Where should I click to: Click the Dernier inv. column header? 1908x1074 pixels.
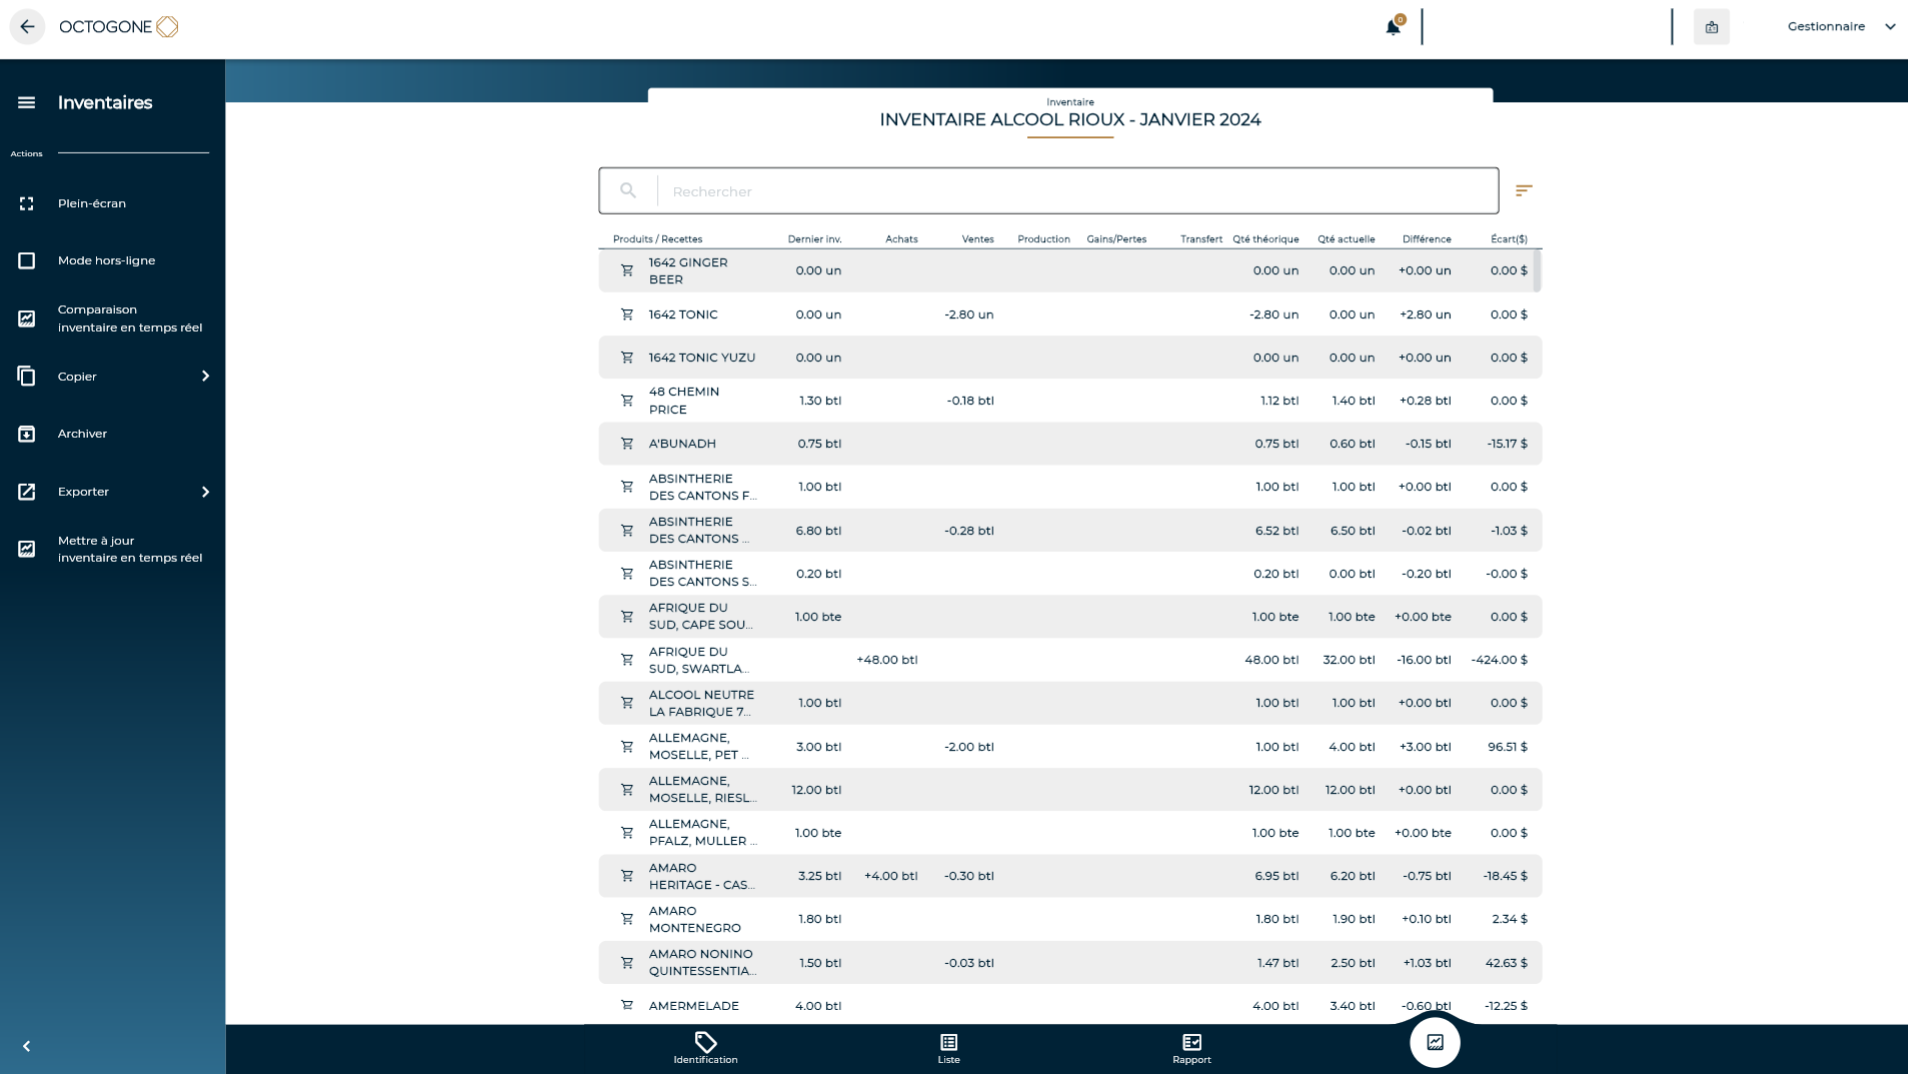click(814, 239)
